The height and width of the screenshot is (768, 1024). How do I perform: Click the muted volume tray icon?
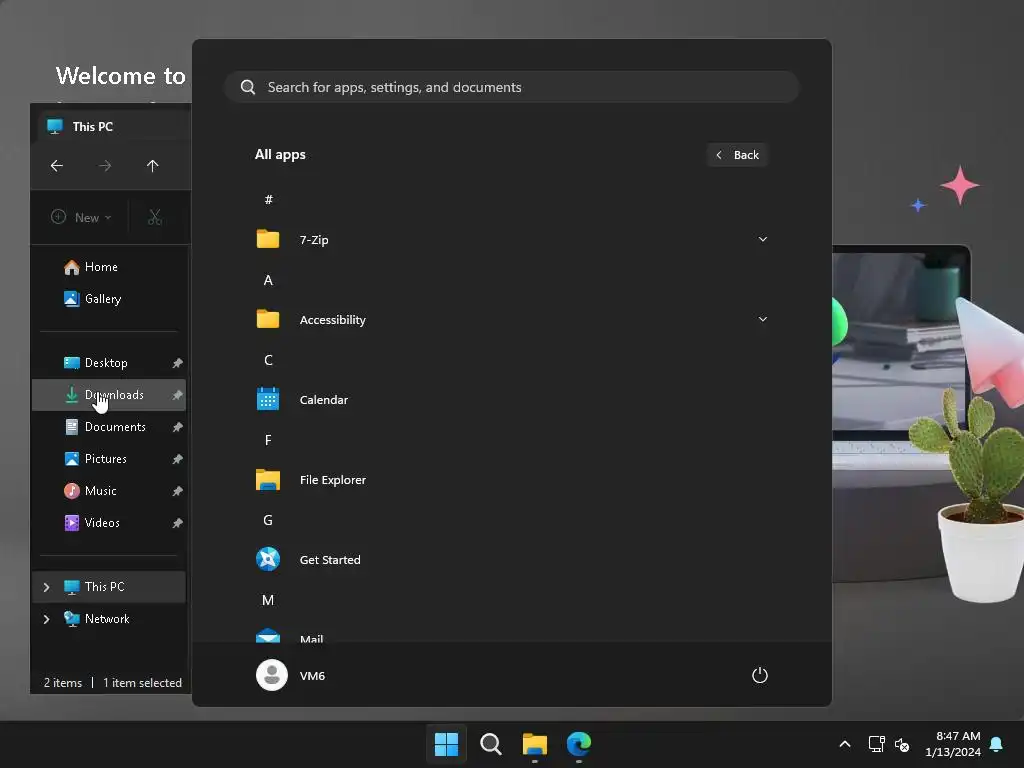902,744
